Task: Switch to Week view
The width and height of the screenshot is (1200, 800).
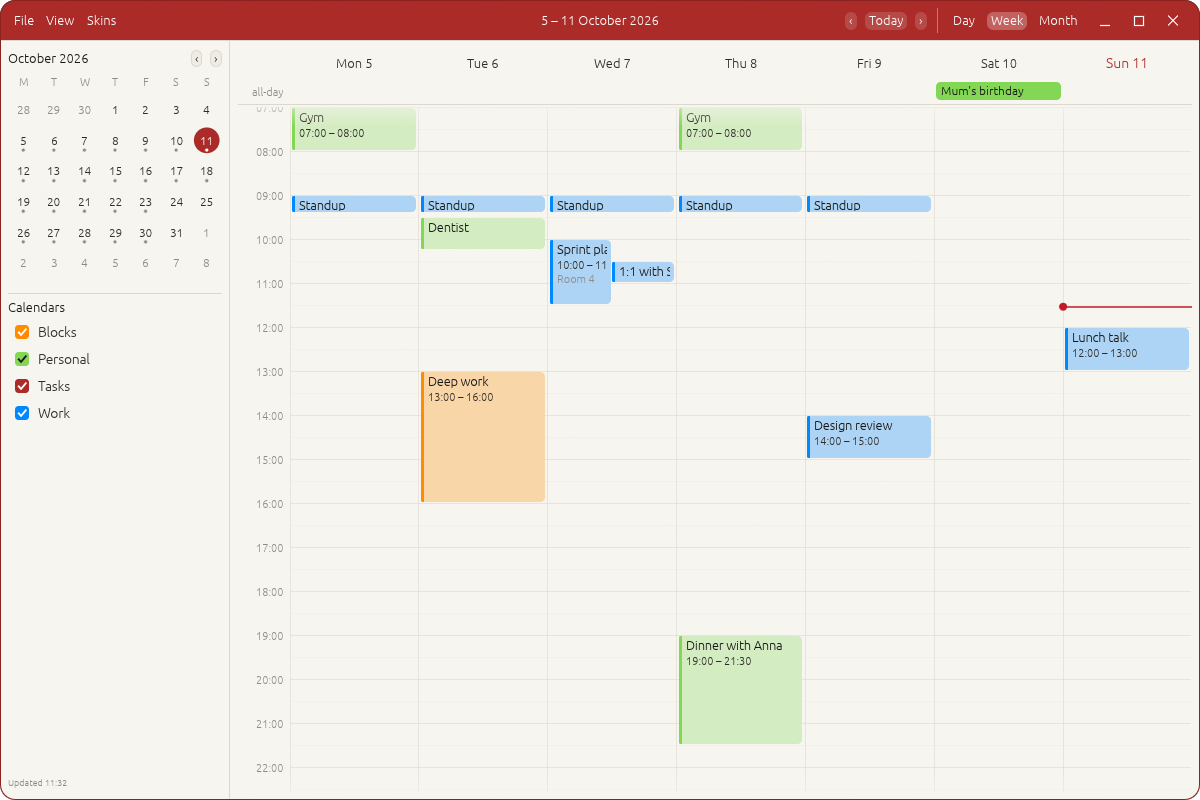Action: 1007,21
